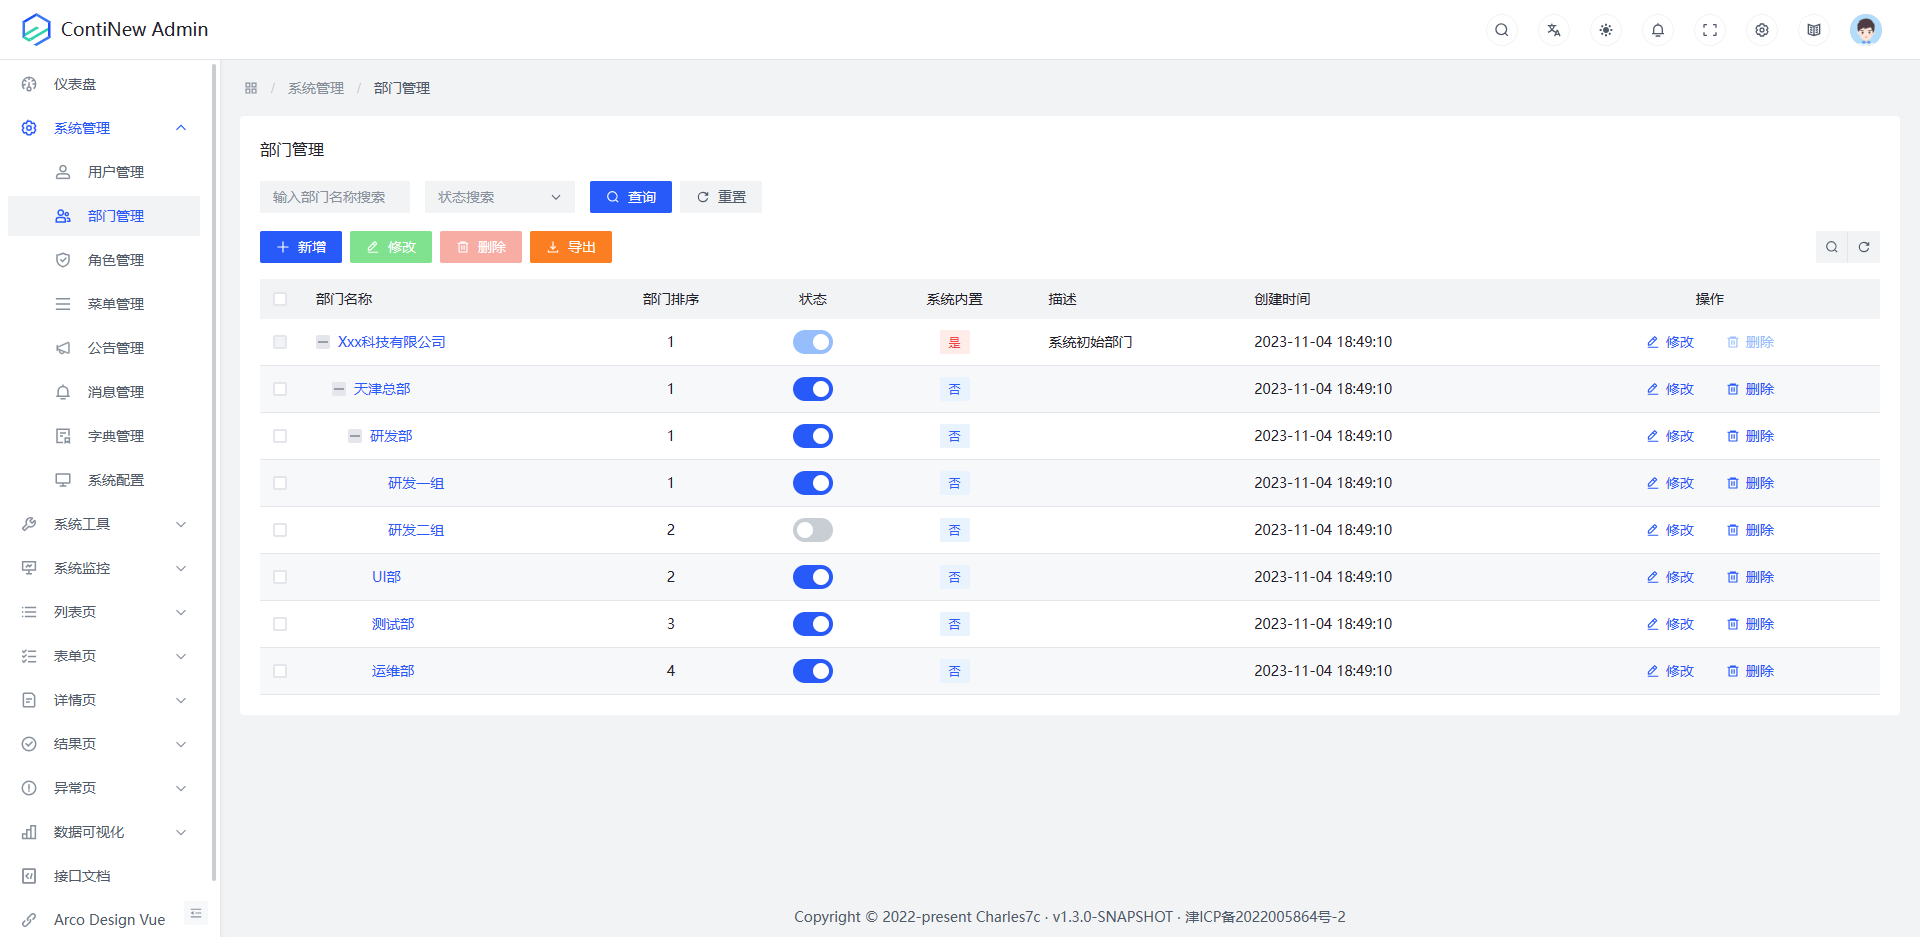Click the sidebar collapse icon at bottom
Viewport: 1920px width, 937px height.
(x=196, y=913)
